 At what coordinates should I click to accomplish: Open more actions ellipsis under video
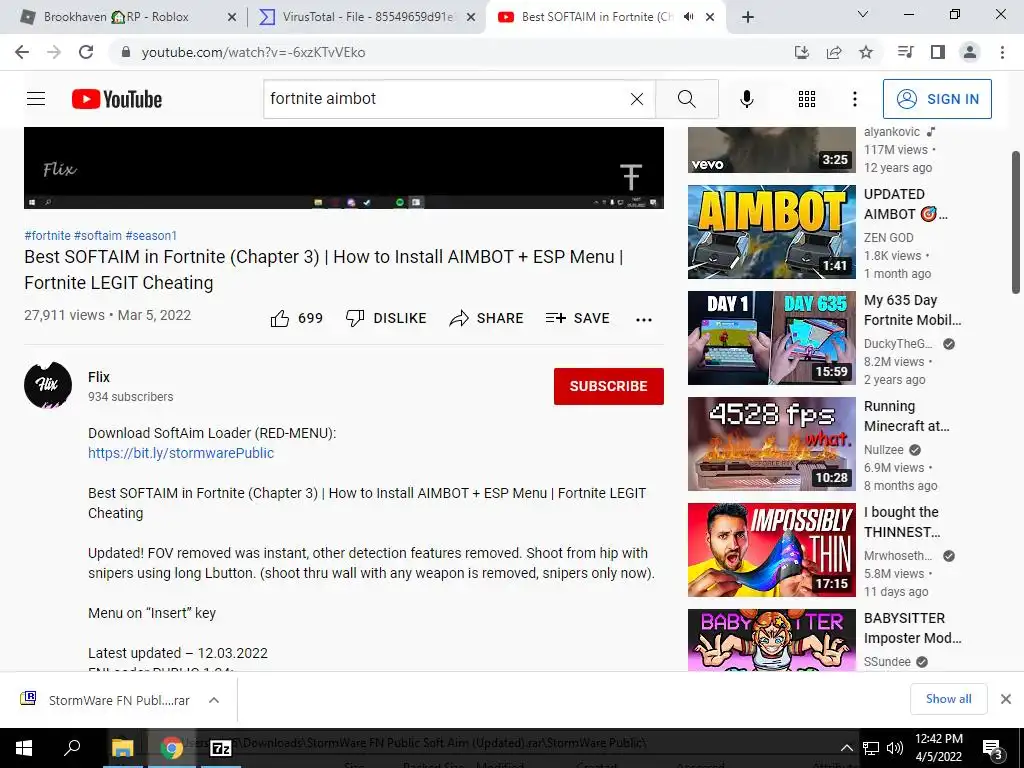pos(644,319)
